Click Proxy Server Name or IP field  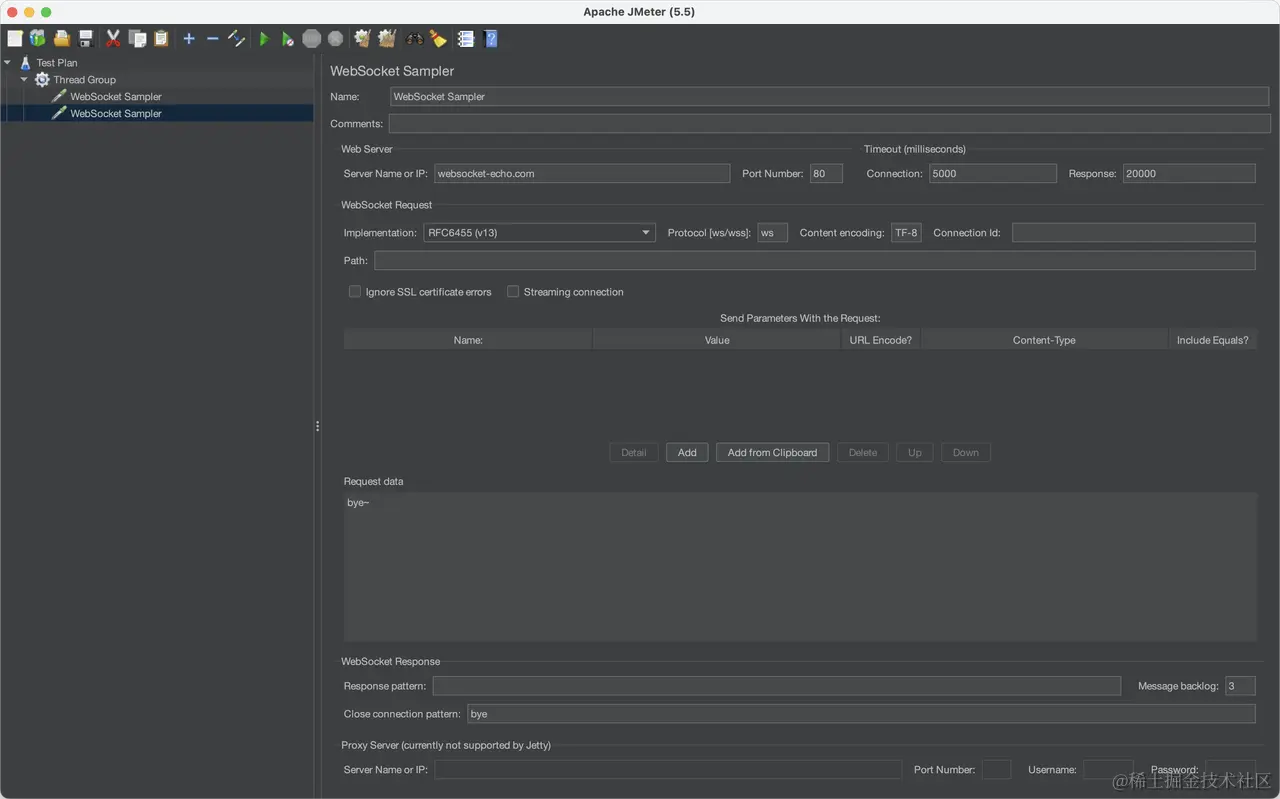pos(668,770)
